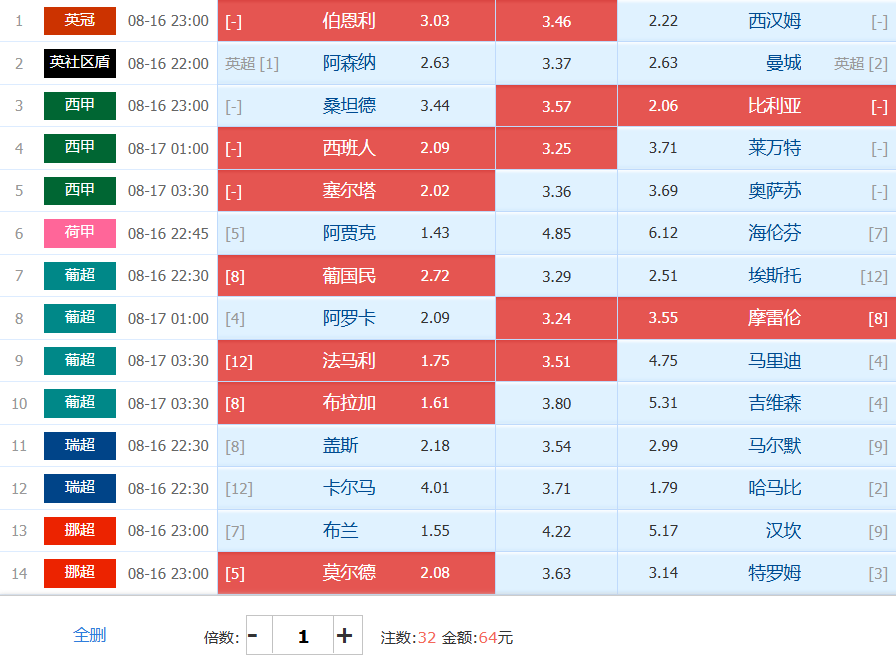Click the 英社区盾 league tag
This screenshot has width=896, height=657.
point(79,63)
